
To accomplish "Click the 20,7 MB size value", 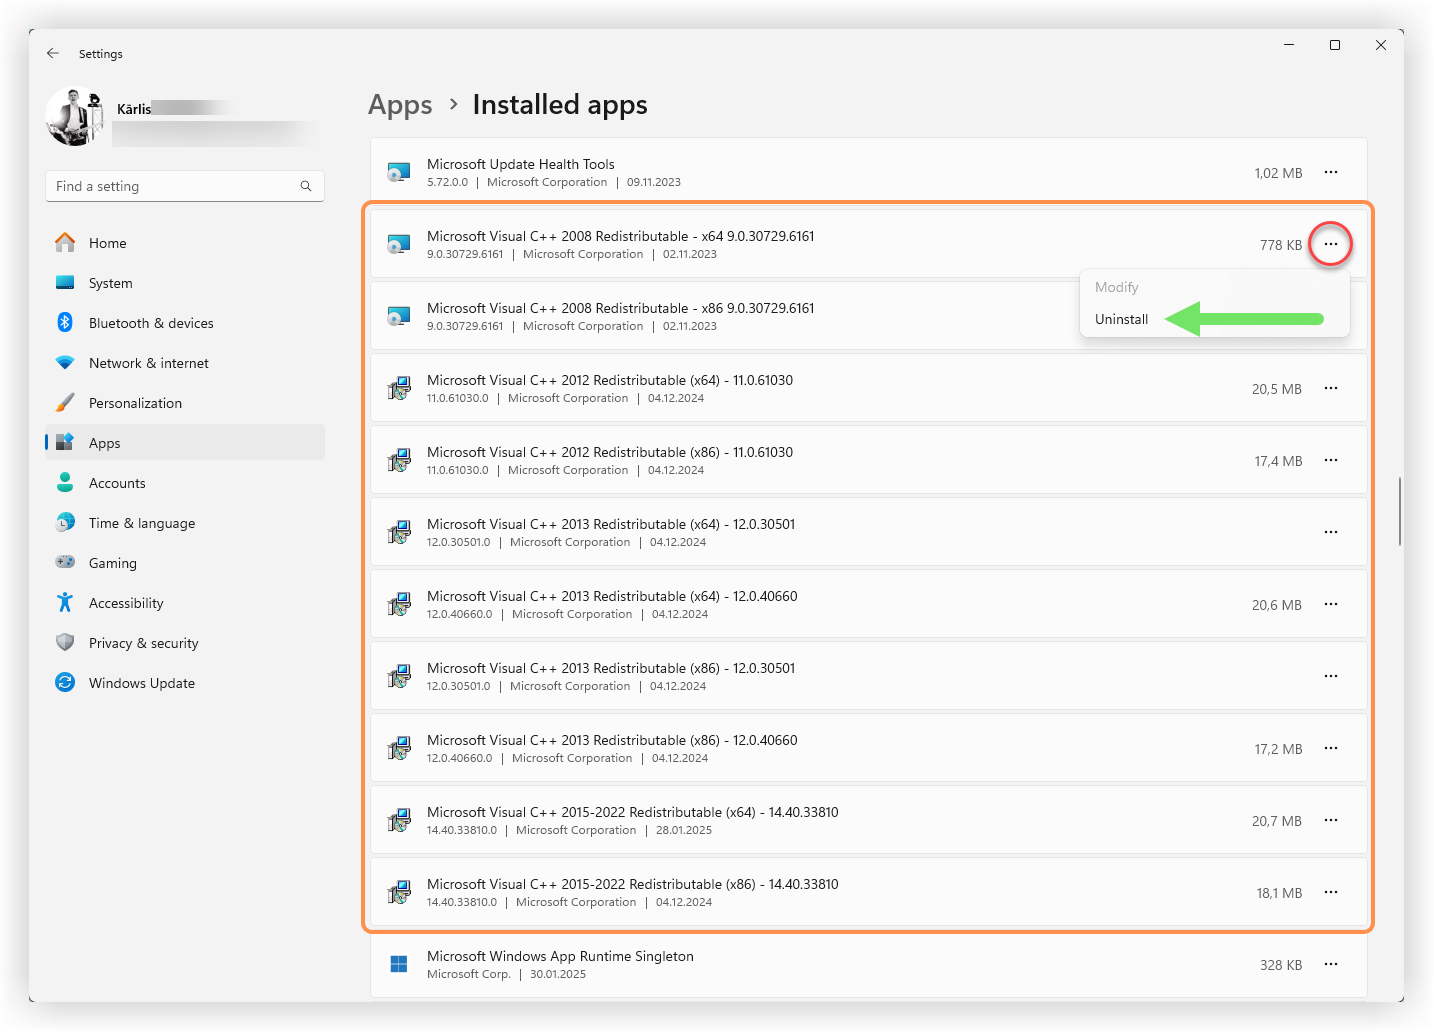I will (x=1276, y=821).
